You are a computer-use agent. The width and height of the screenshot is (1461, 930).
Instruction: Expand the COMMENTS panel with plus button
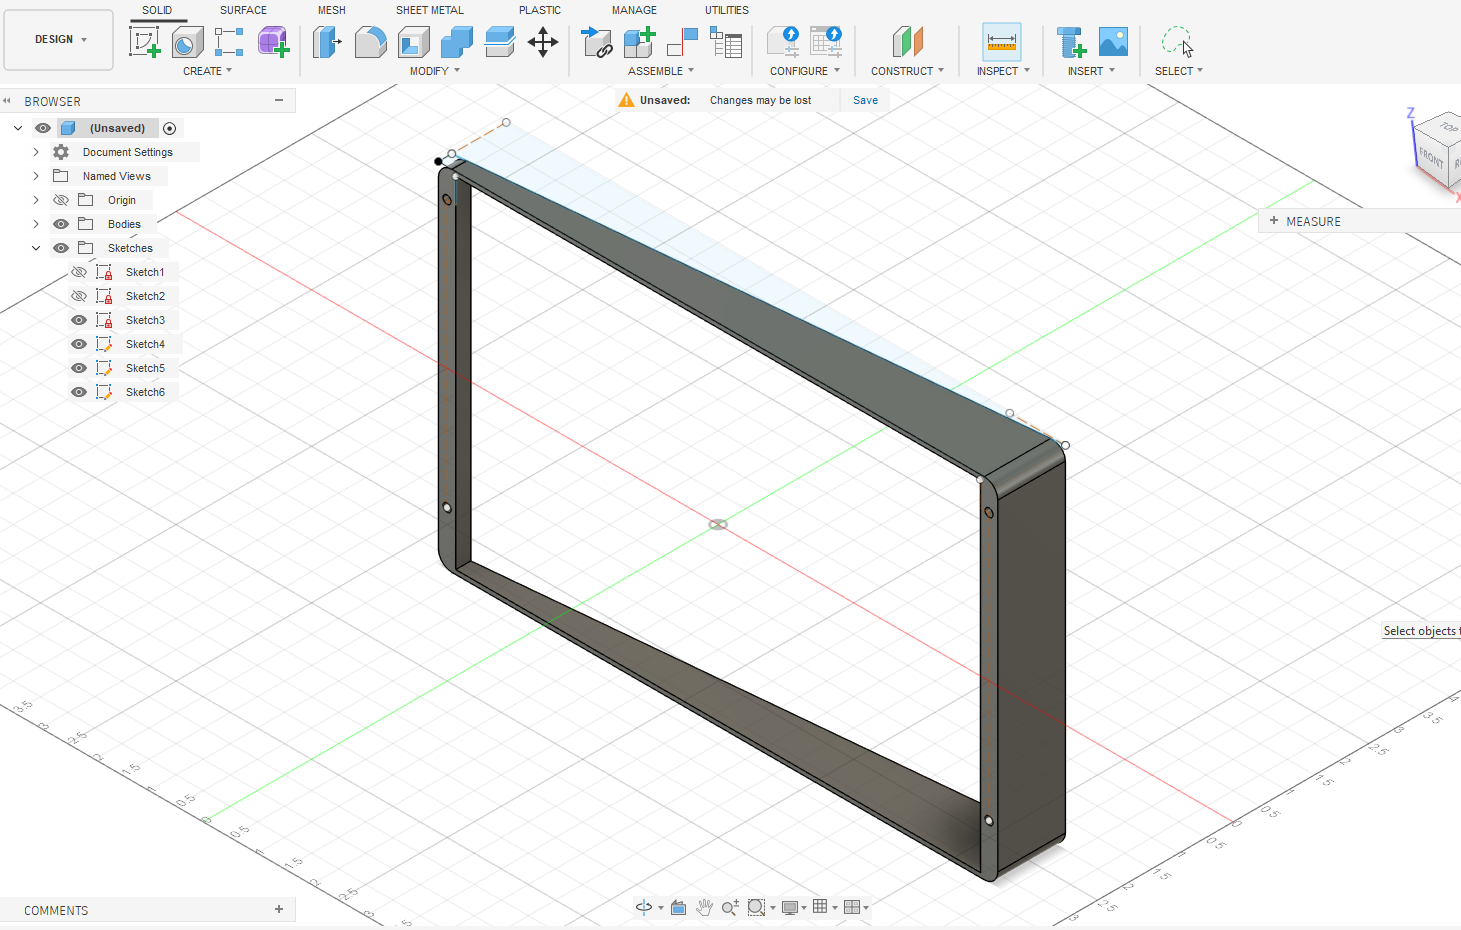(x=279, y=909)
